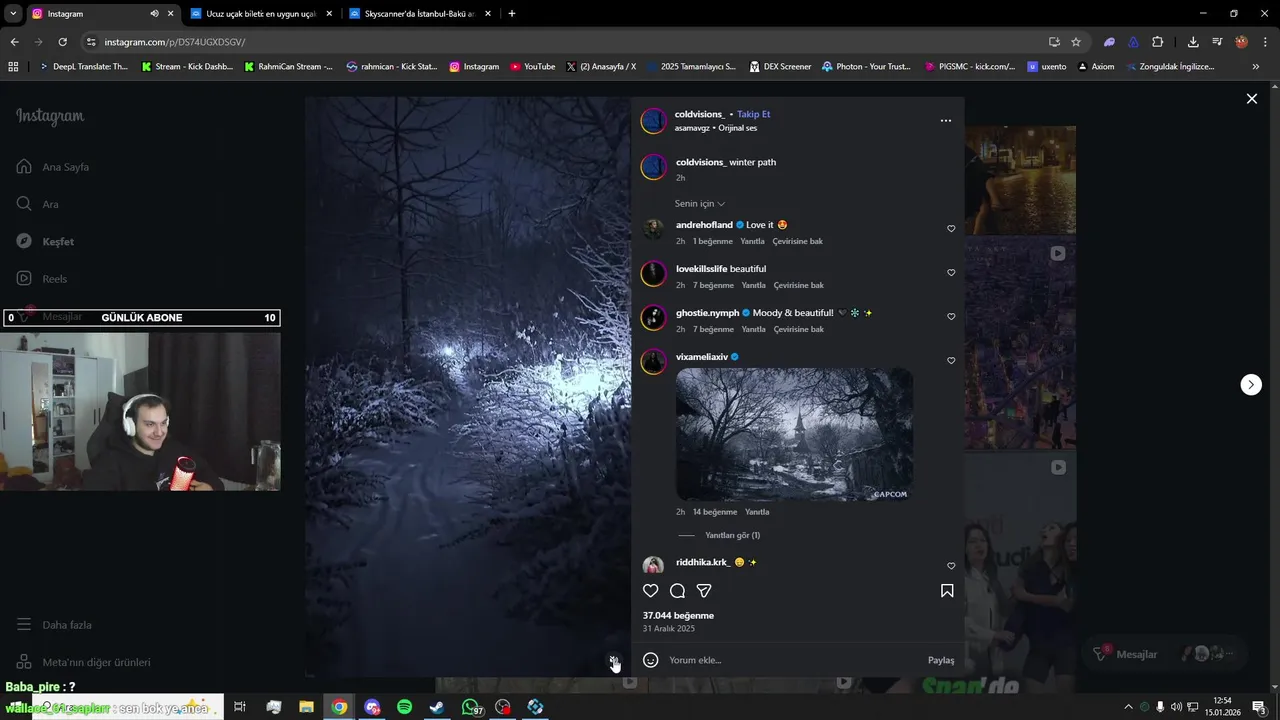This screenshot has width=1280, height=720.
Task: Open the Chrome apps grid in the bookmarks bar
Action: (13, 67)
